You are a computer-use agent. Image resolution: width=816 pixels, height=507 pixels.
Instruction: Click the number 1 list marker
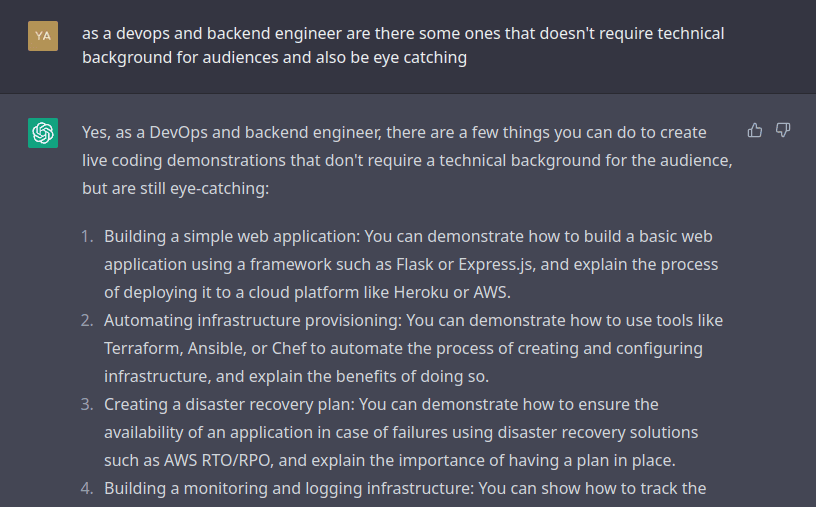pyautogui.click(x=87, y=236)
